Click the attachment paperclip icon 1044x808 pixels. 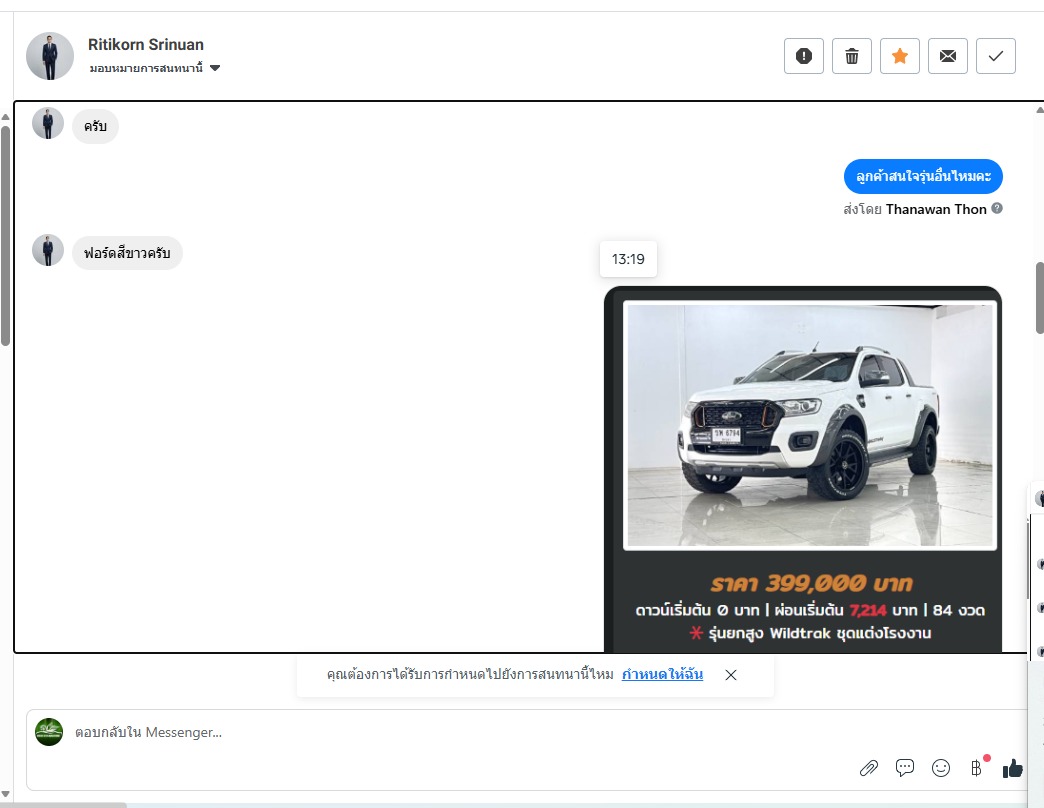868,768
